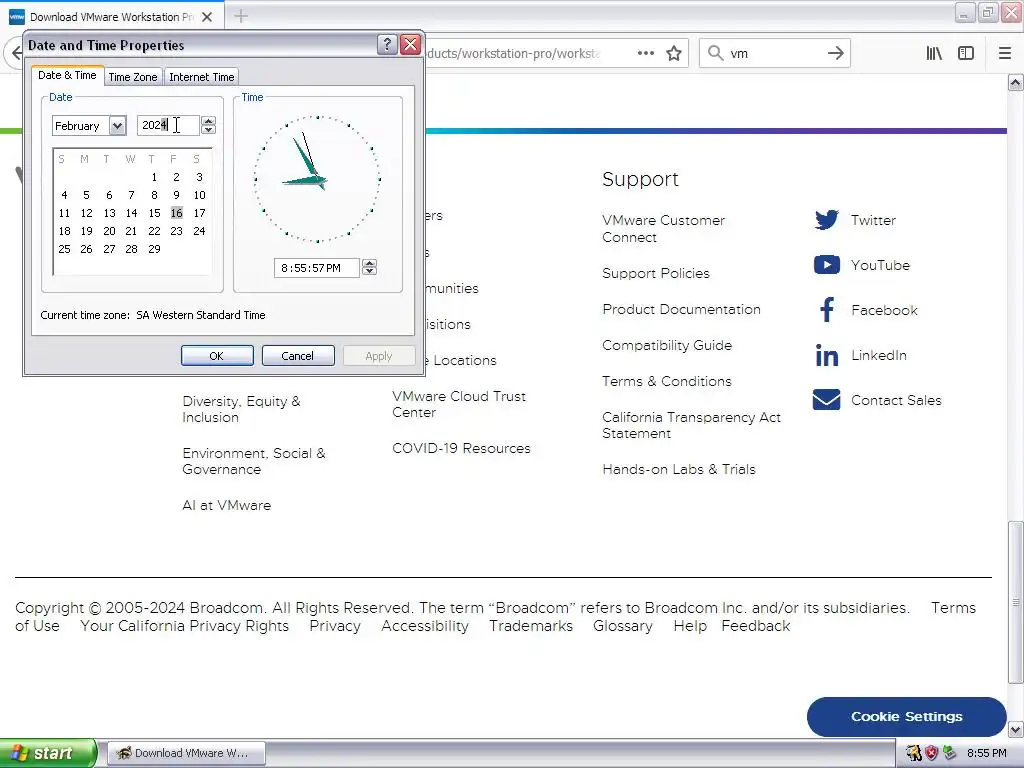Switch to the Internet Time tab
The height and width of the screenshot is (768, 1024).
[201, 77]
